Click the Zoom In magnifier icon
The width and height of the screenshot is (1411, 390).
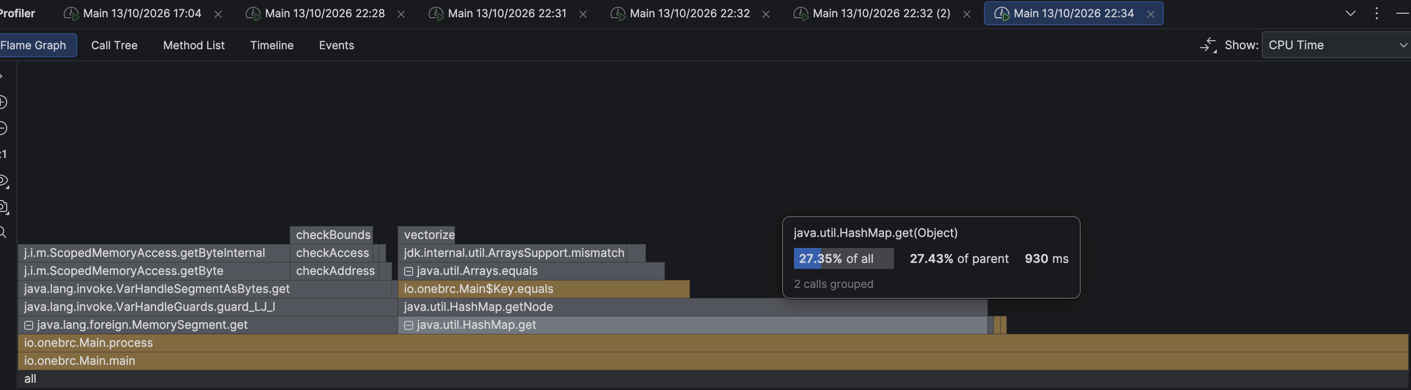(3, 102)
